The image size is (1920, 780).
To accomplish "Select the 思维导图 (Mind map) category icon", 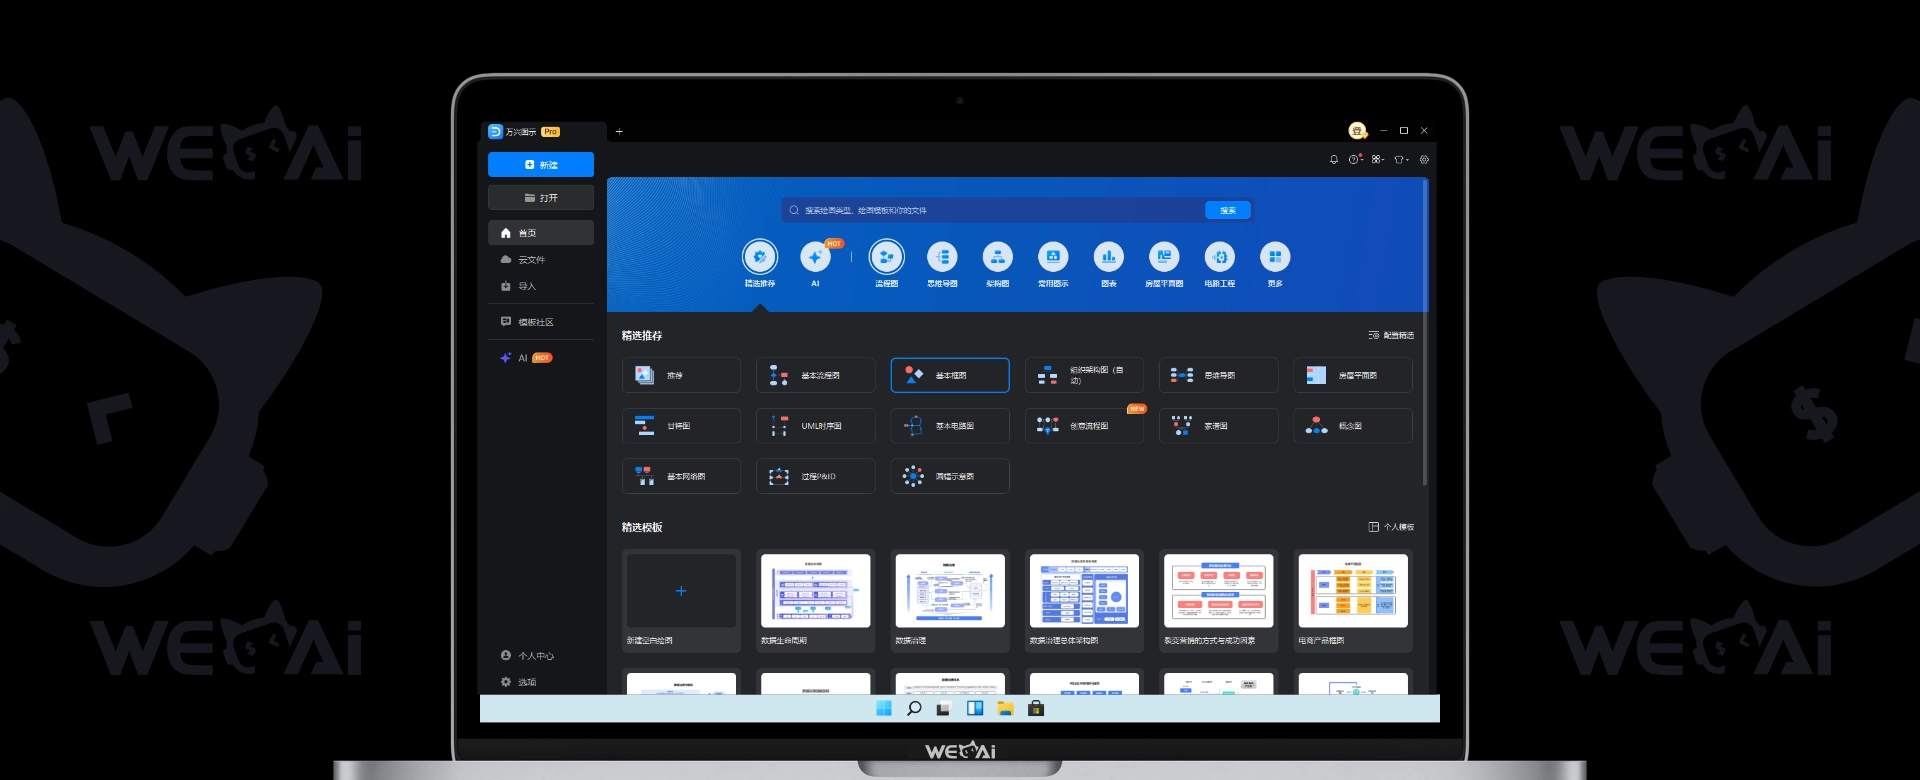I will pos(942,258).
